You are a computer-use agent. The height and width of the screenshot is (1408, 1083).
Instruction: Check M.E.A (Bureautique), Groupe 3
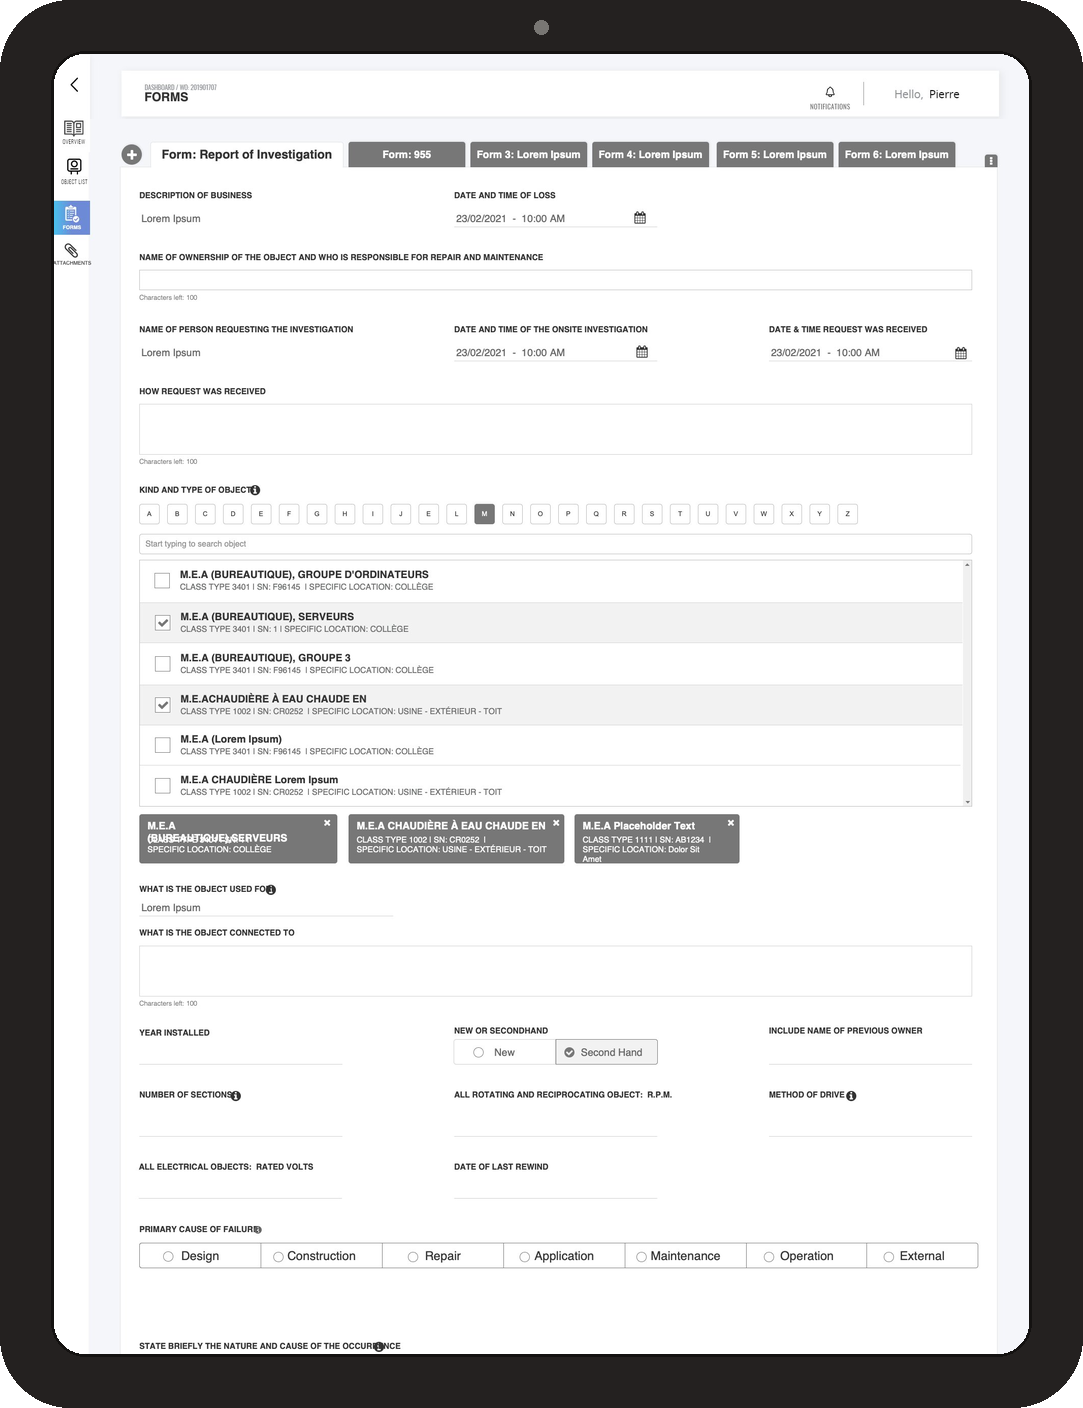(x=162, y=663)
